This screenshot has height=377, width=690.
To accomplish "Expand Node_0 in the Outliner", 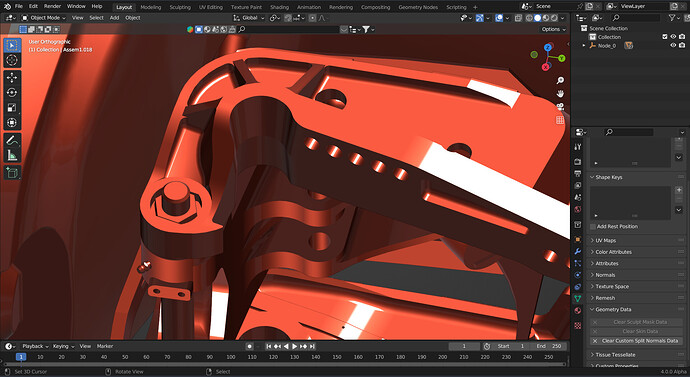I will click(584, 45).
